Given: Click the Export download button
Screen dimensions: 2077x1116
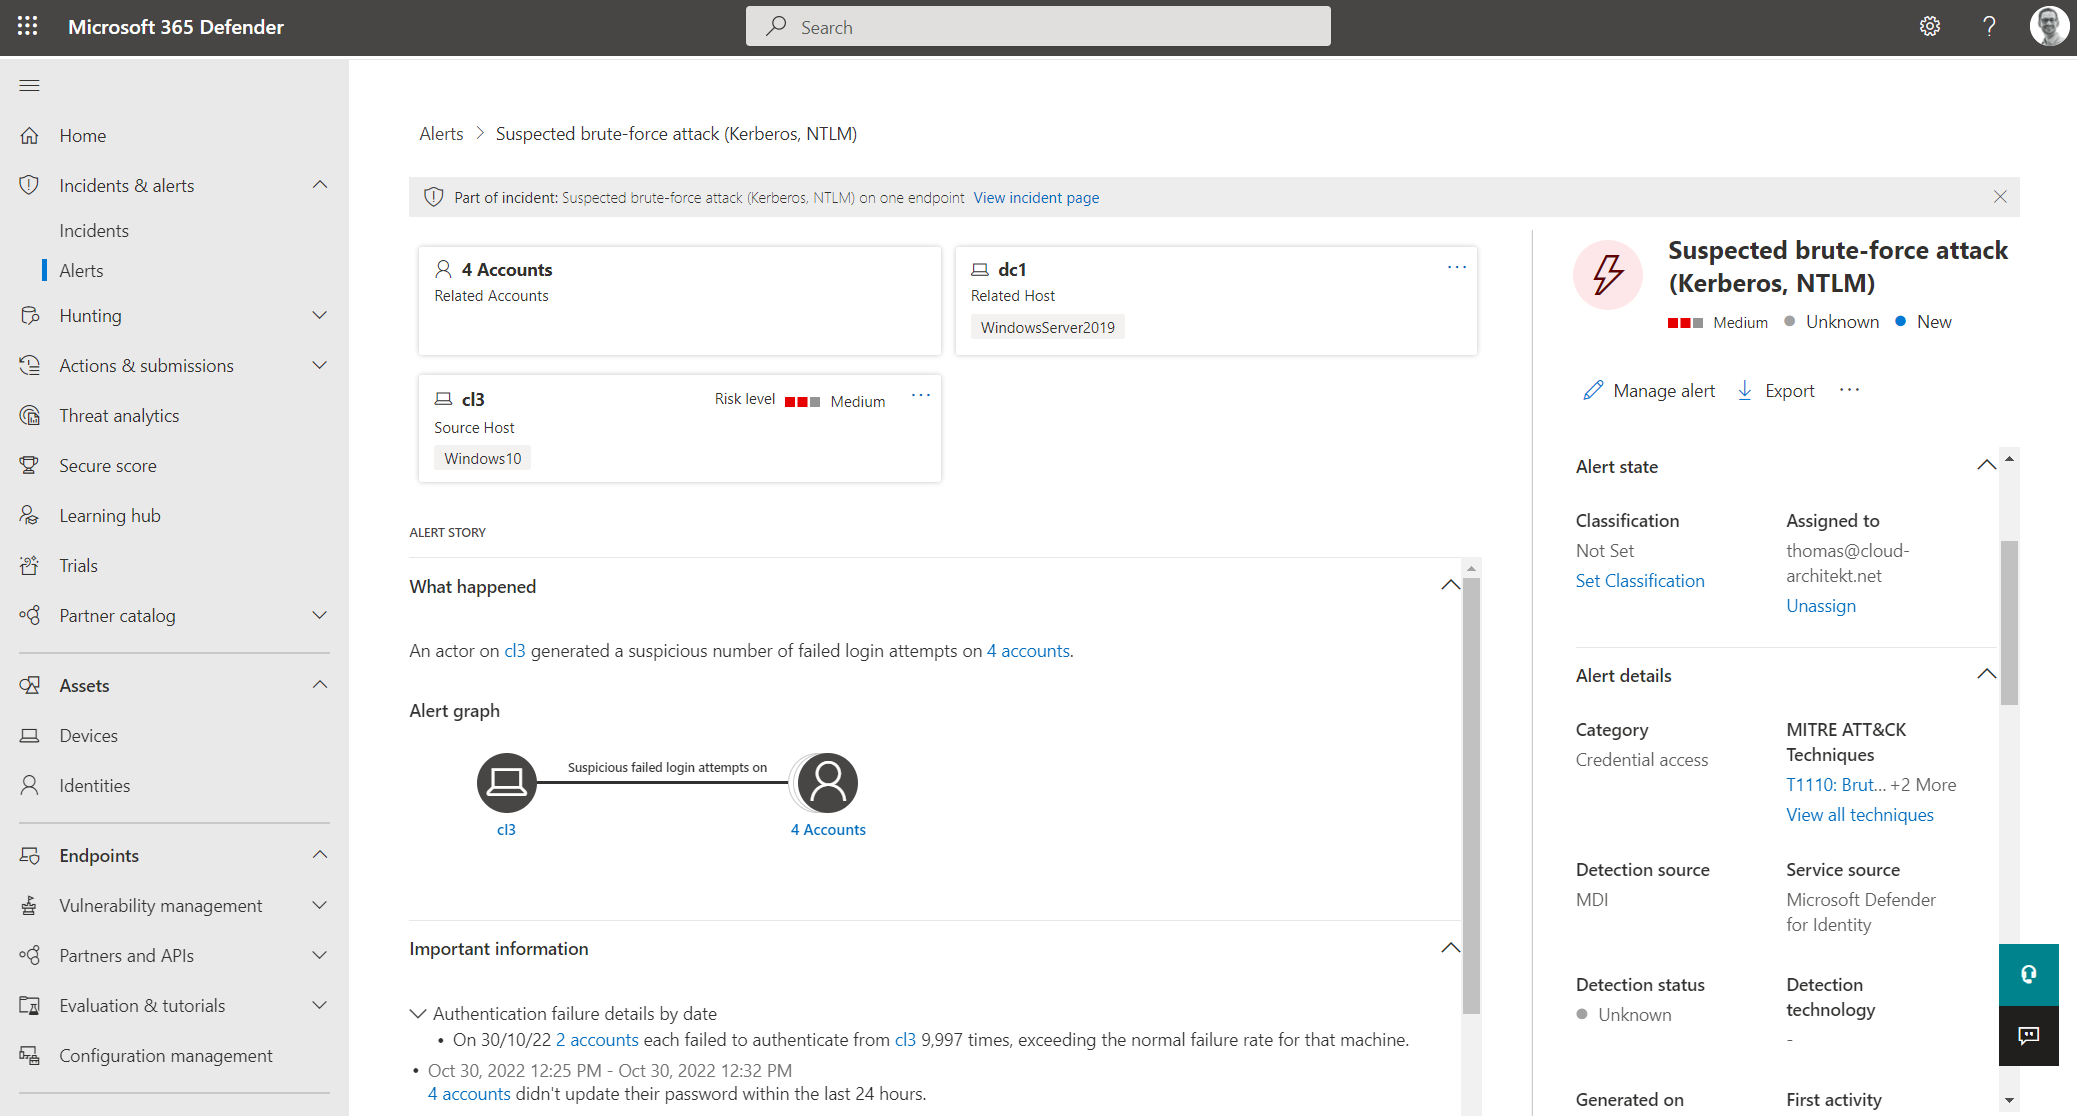Looking at the screenshot, I should [1776, 390].
